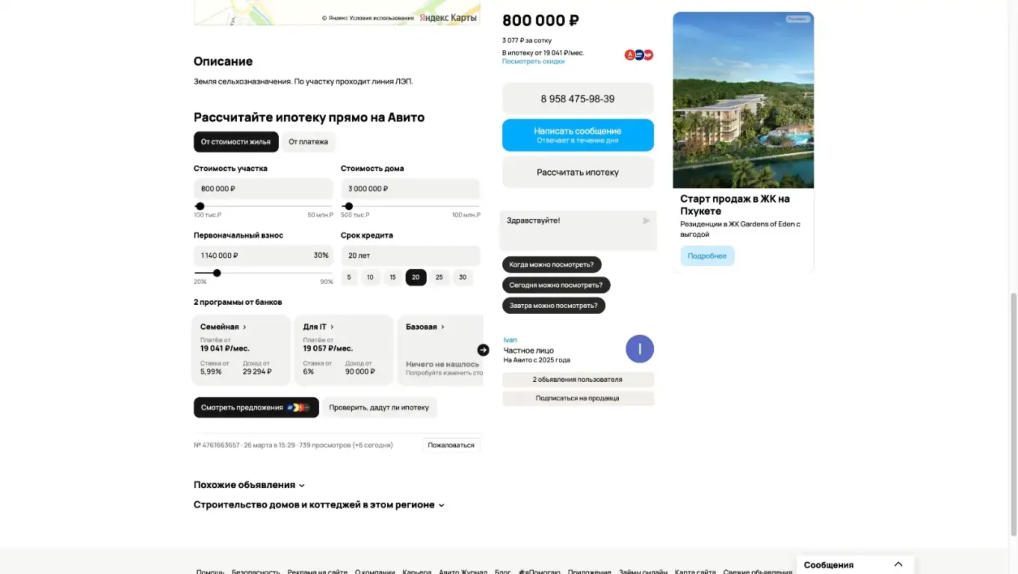This screenshot has width=1018, height=574.
Task: Click the page vertical scrollbar
Action: coord(1013,414)
